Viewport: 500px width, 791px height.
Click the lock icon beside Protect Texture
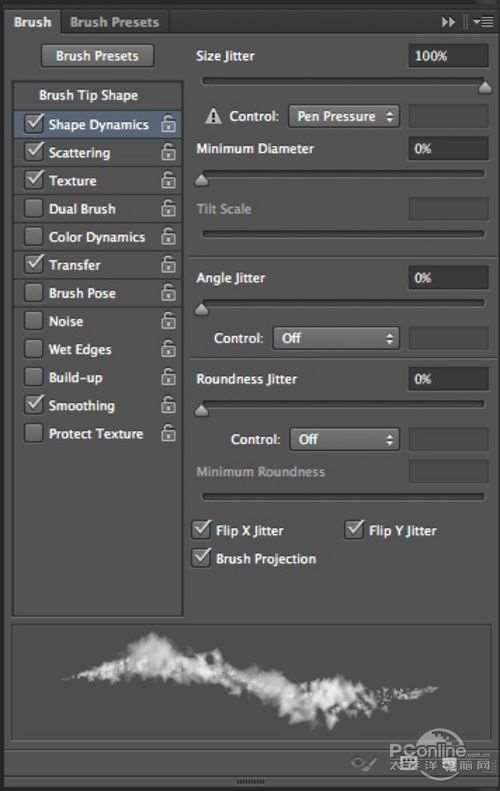coord(169,433)
